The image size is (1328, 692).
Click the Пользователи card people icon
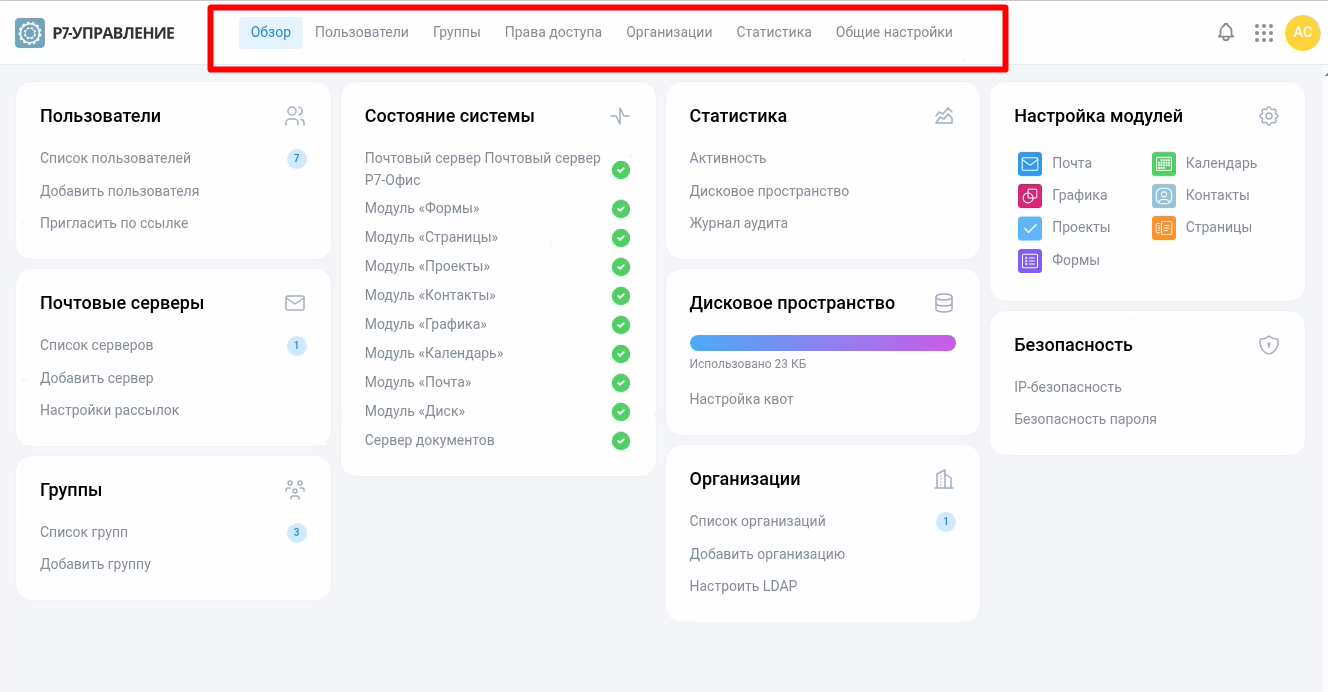(295, 116)
